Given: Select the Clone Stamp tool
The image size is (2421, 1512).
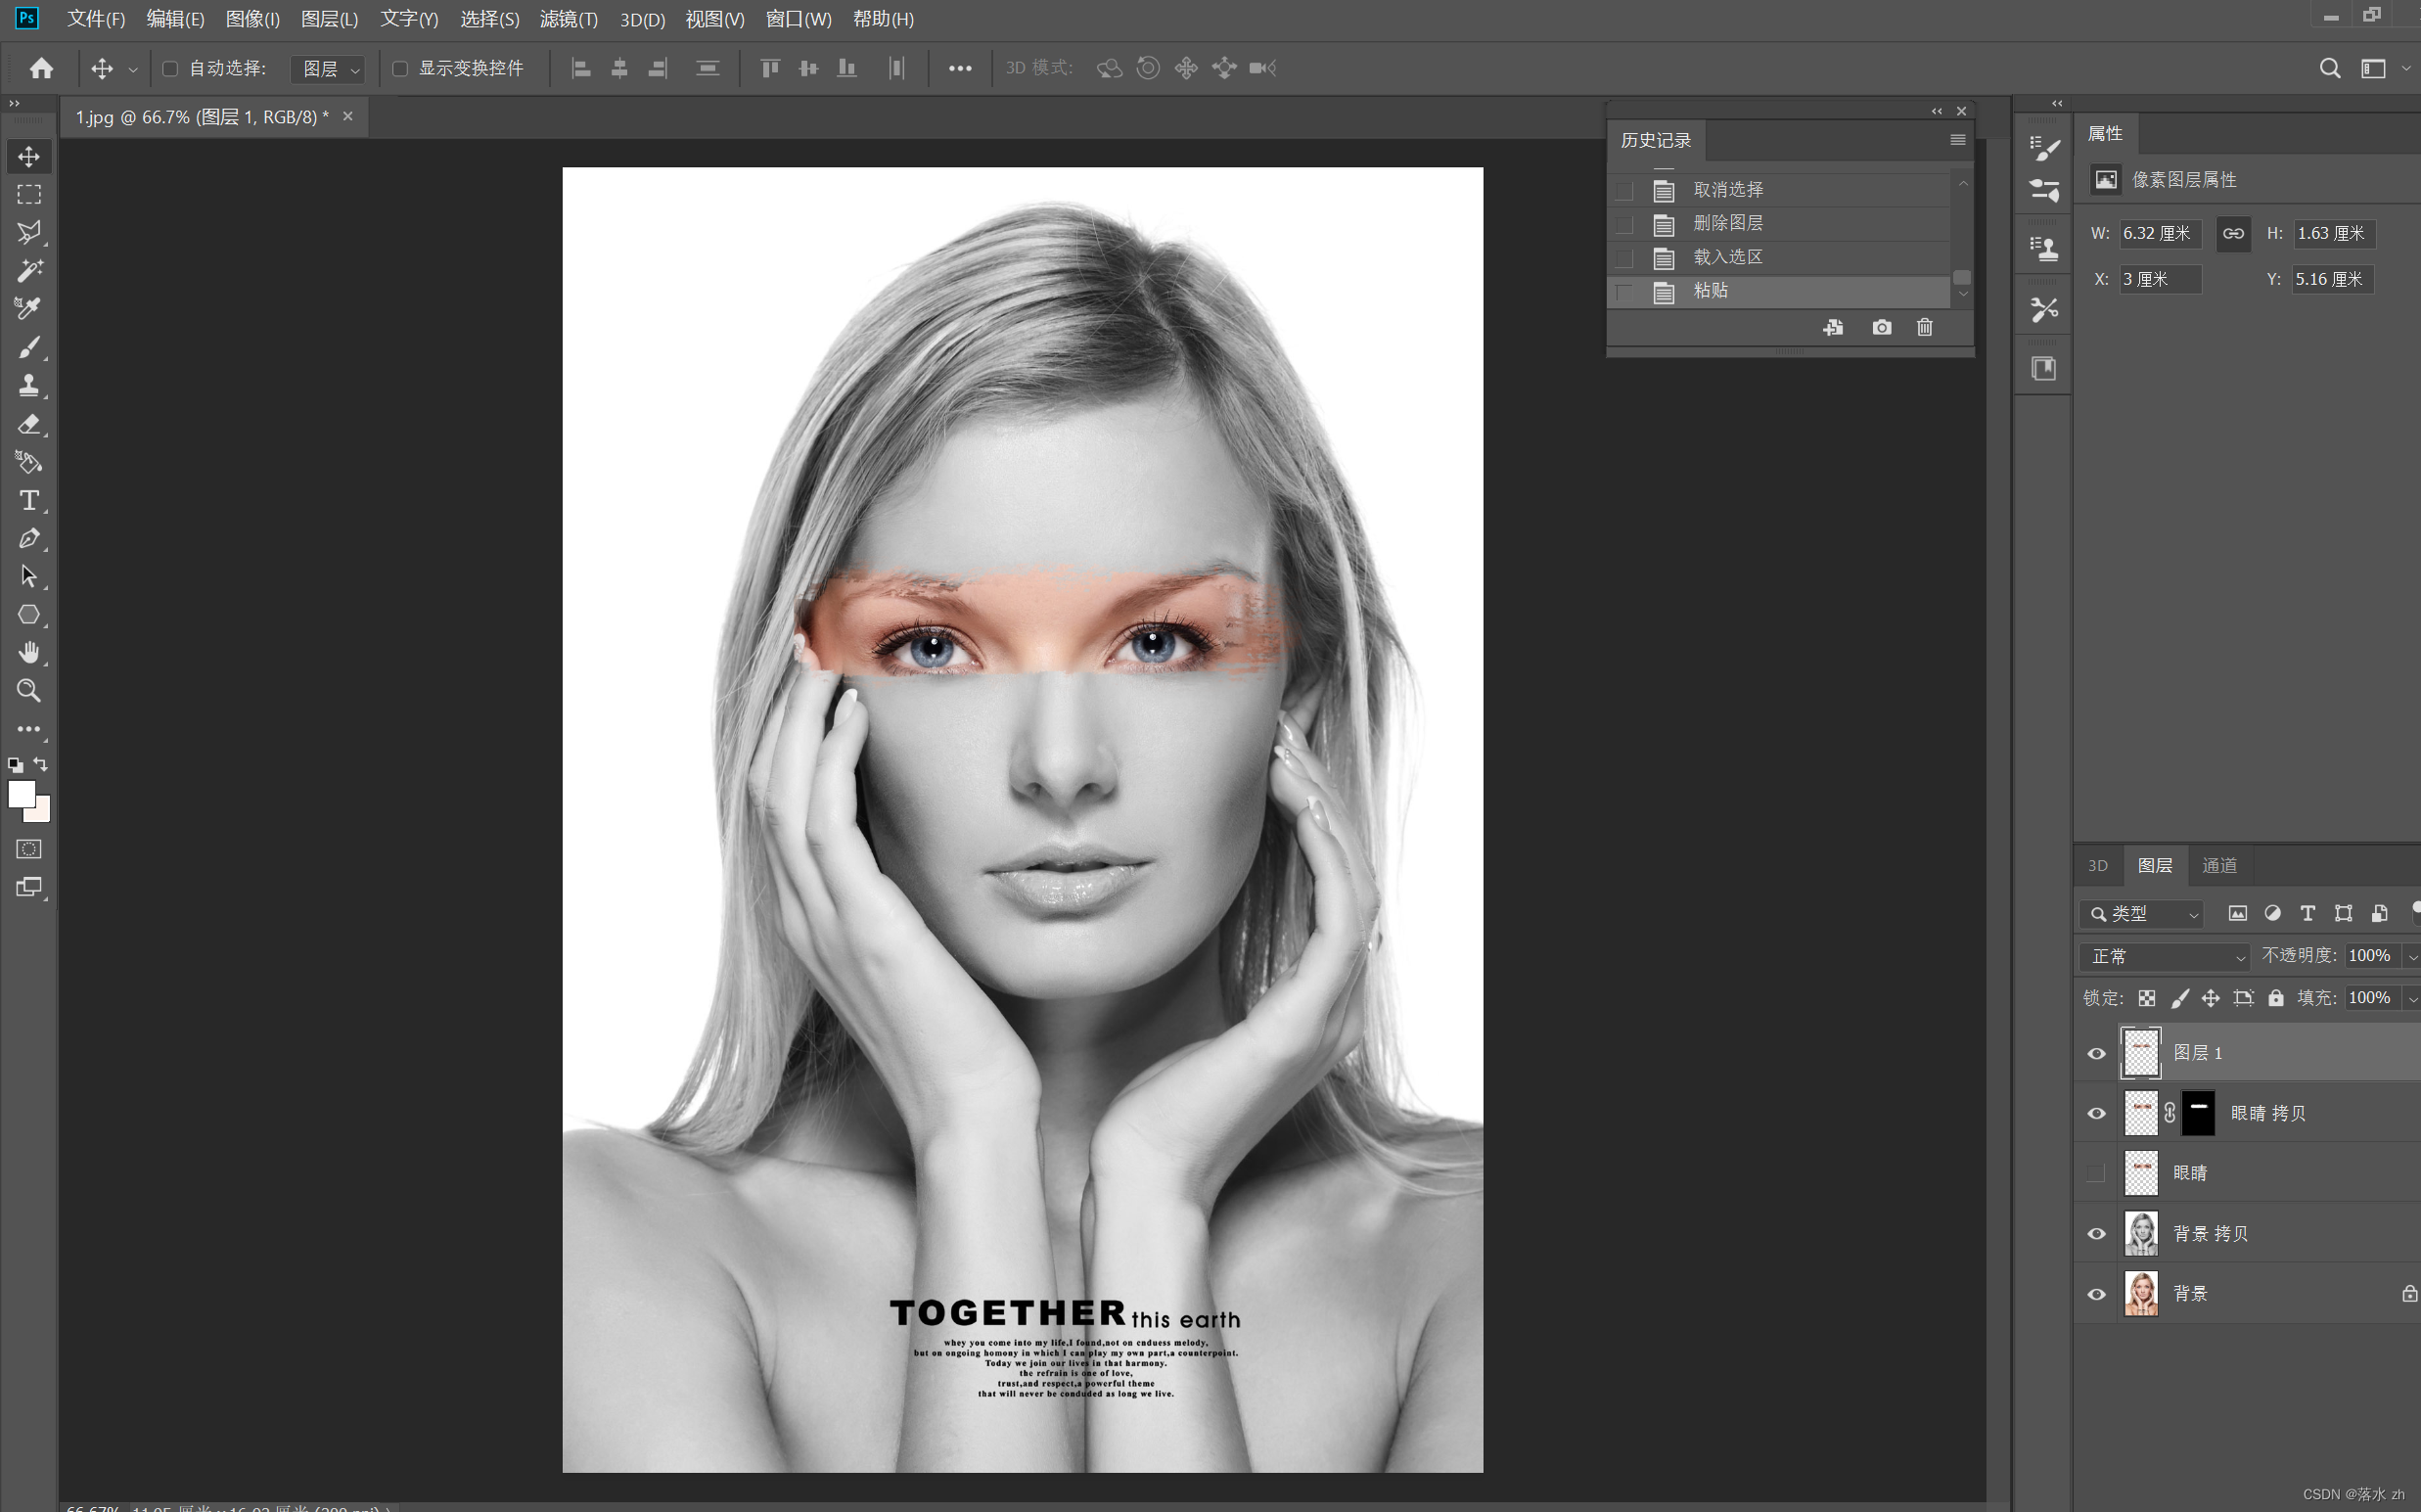Looking at the screenshot, I should [29, 385].
